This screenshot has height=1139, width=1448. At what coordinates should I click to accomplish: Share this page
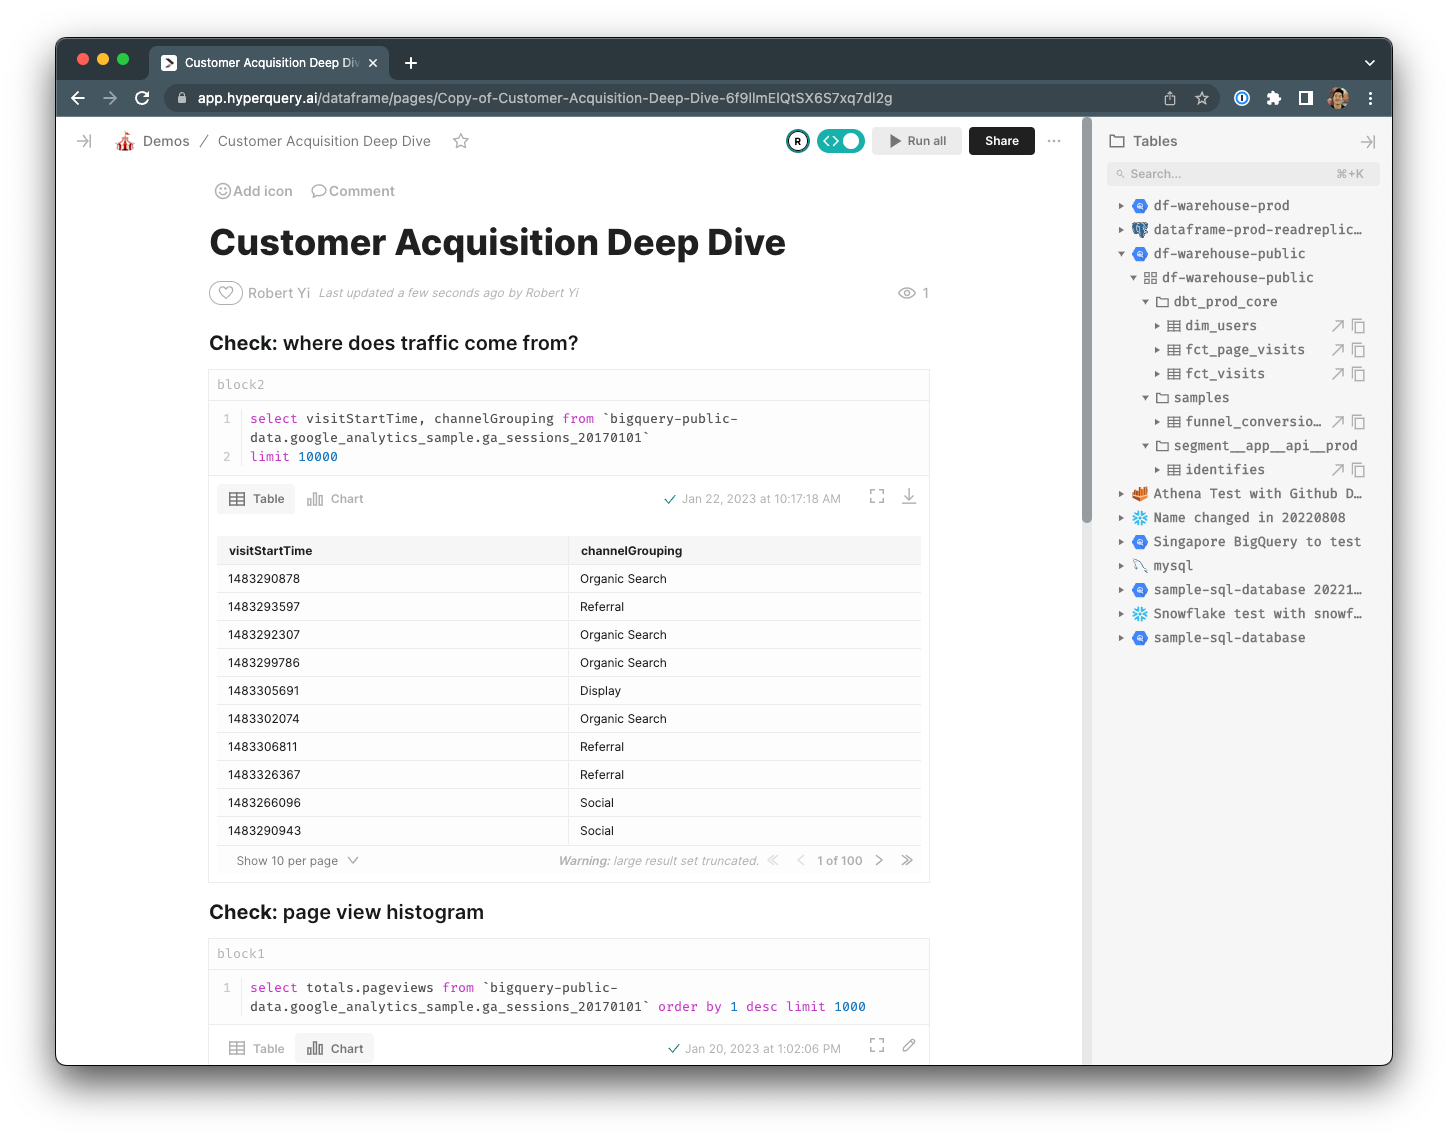1001,141
